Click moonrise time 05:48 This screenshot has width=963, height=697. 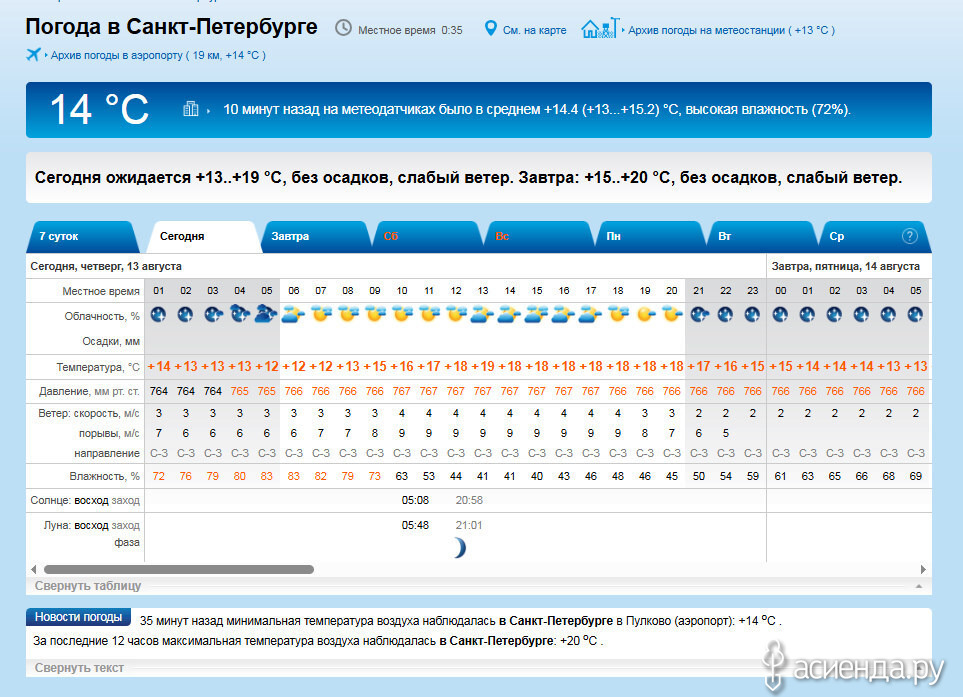pyautogui.click(x=415, y=526)
